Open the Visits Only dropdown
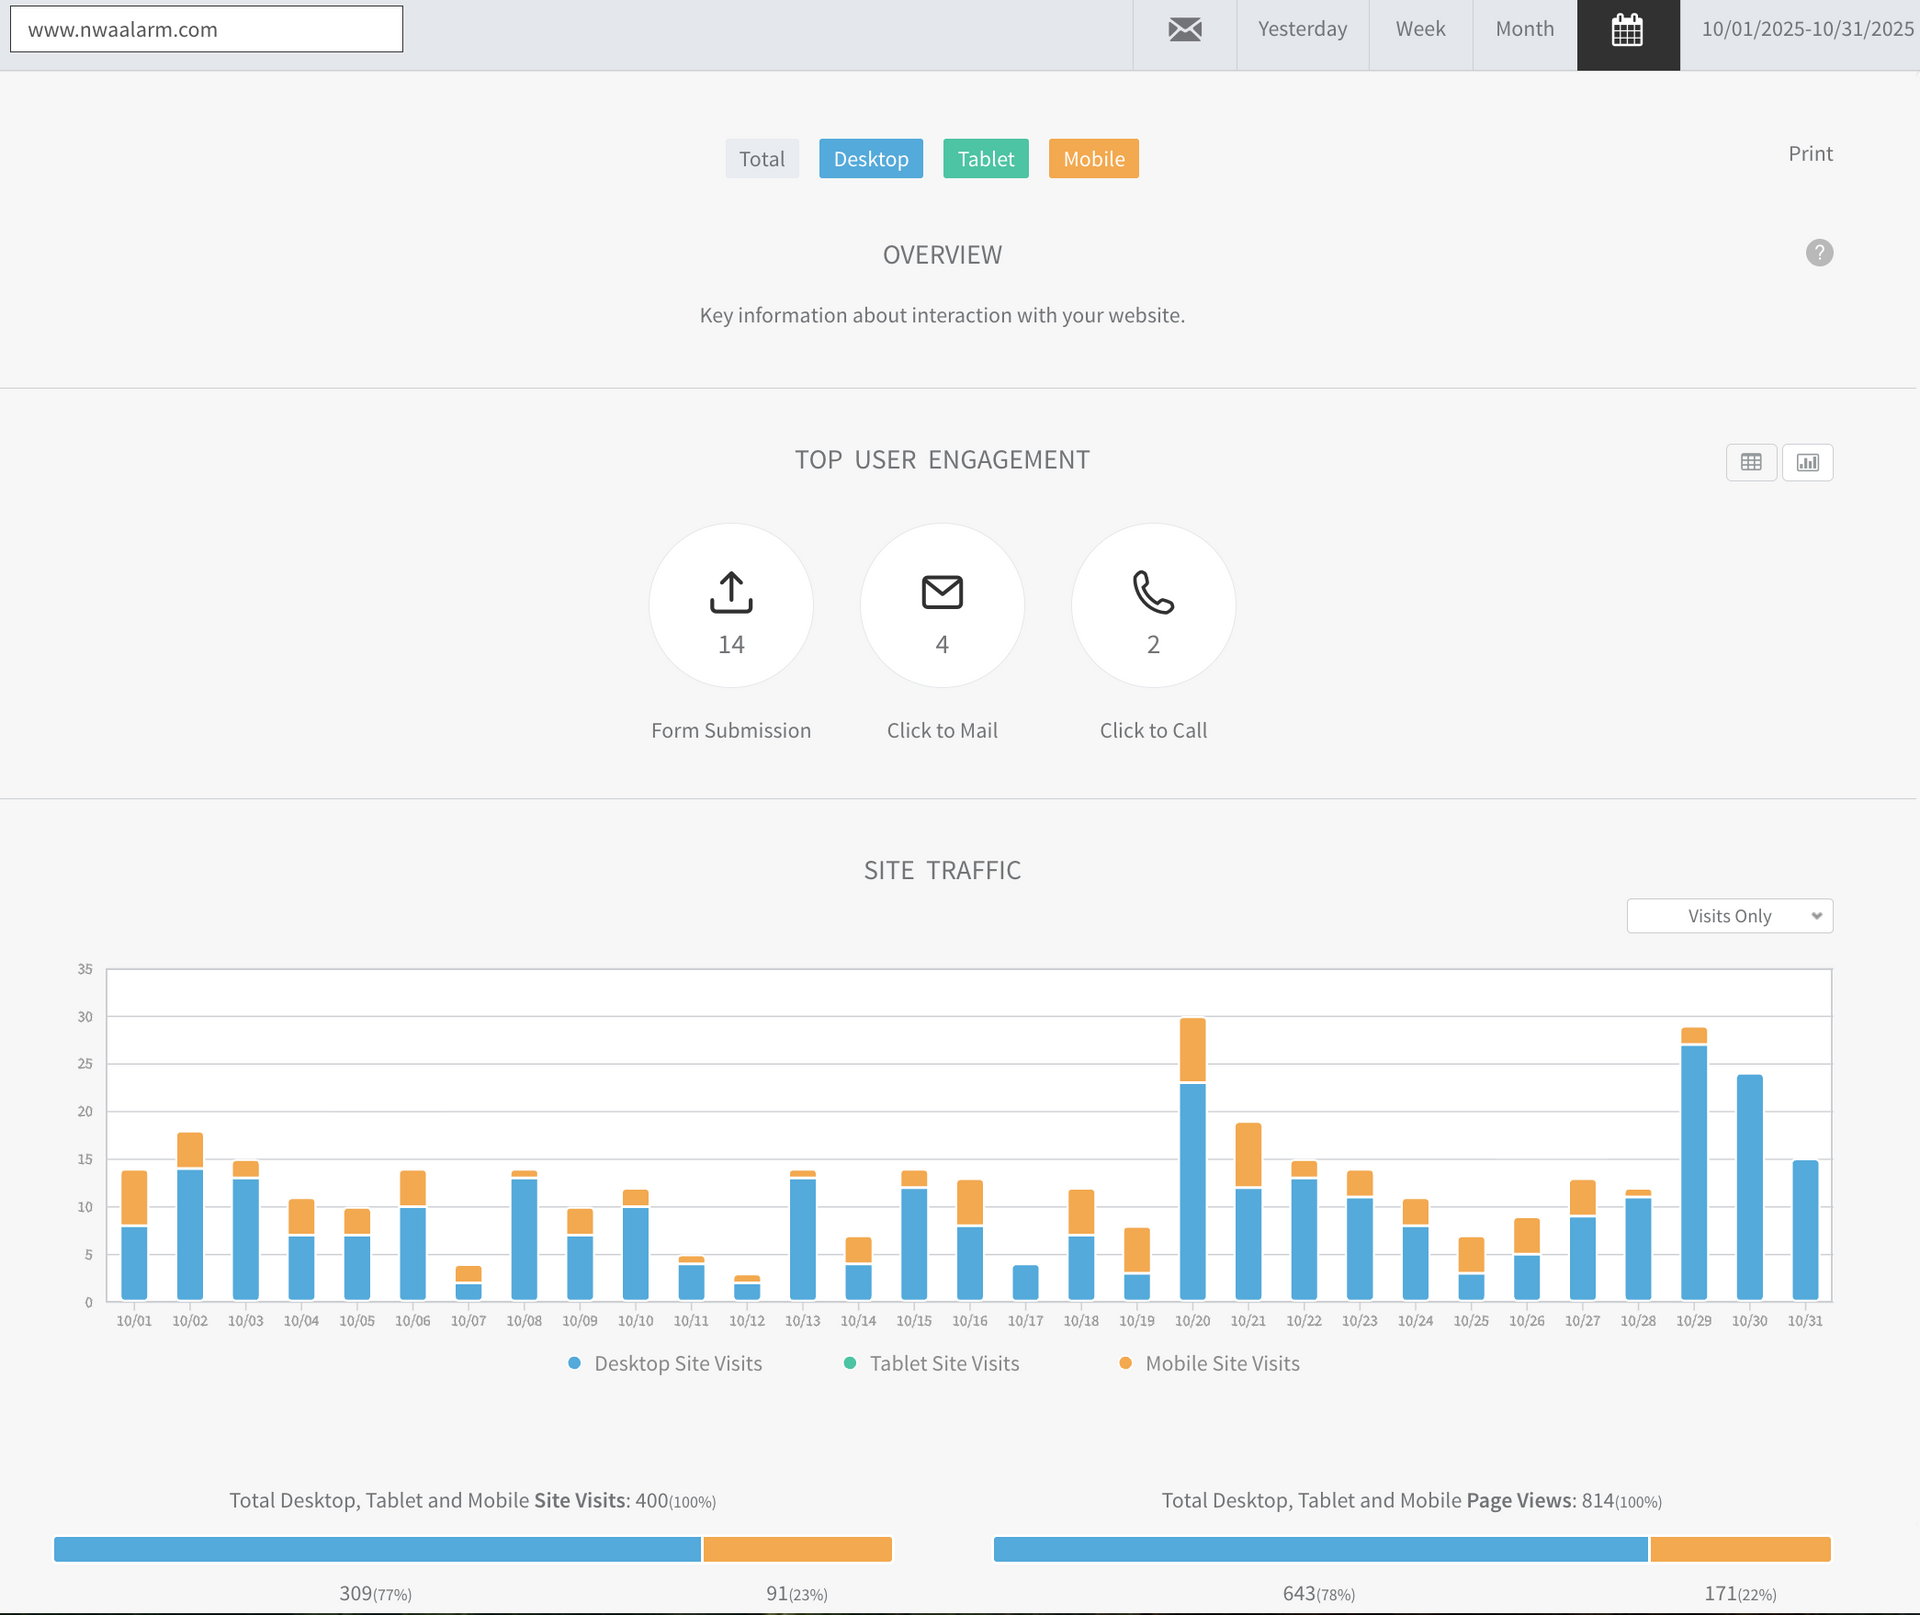 (x=1729, y=916)
